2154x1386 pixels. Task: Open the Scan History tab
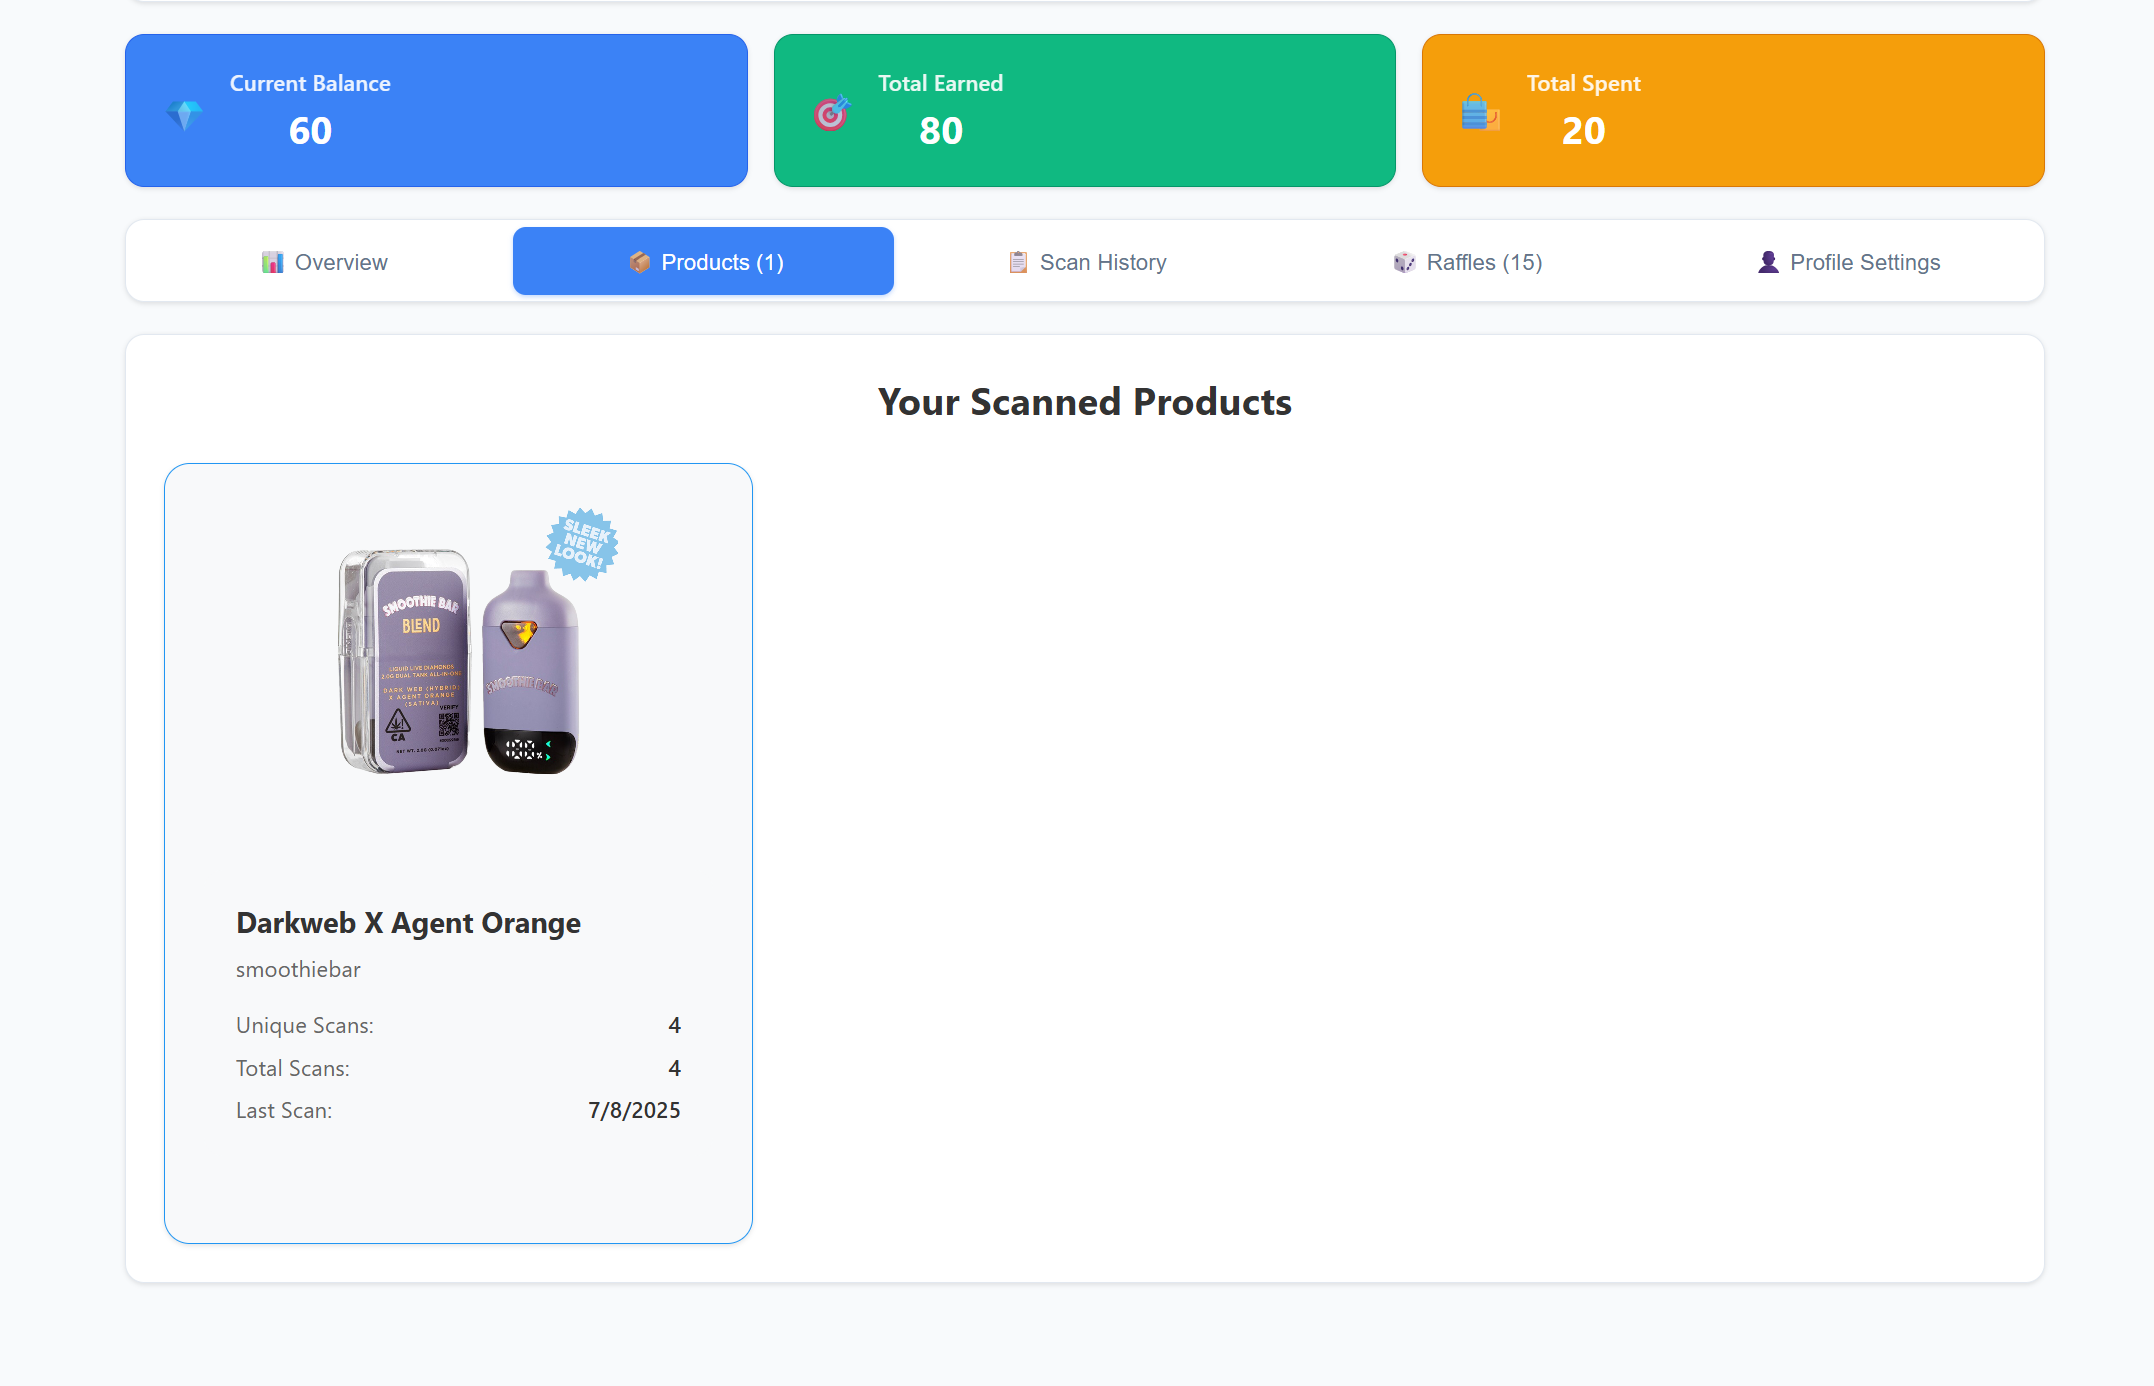point(1086,261)
